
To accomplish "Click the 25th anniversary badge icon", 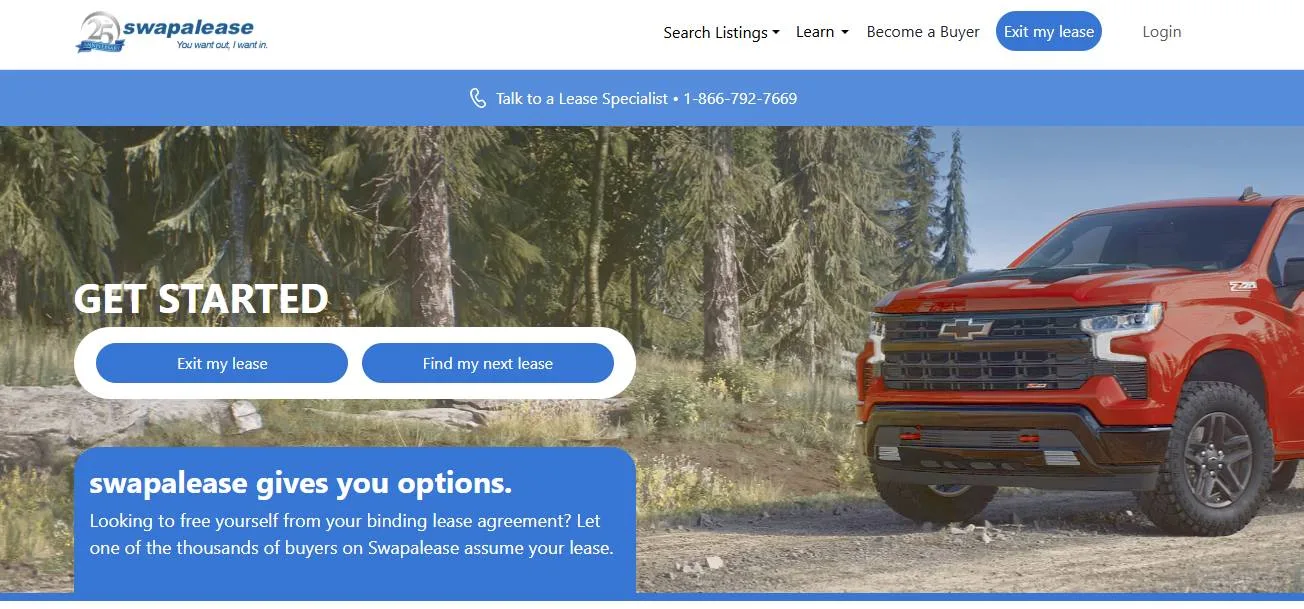I will [x=99, y=33].
